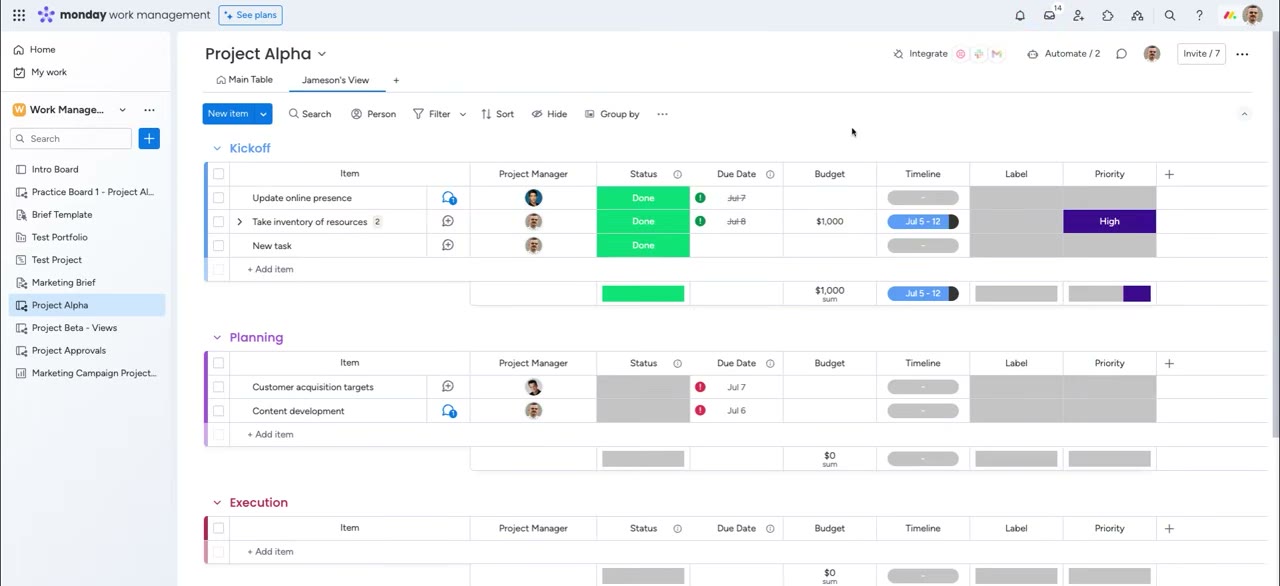Collapse the board header chevron
This screenshot has height=586, width=1280.
(1244, 114)
